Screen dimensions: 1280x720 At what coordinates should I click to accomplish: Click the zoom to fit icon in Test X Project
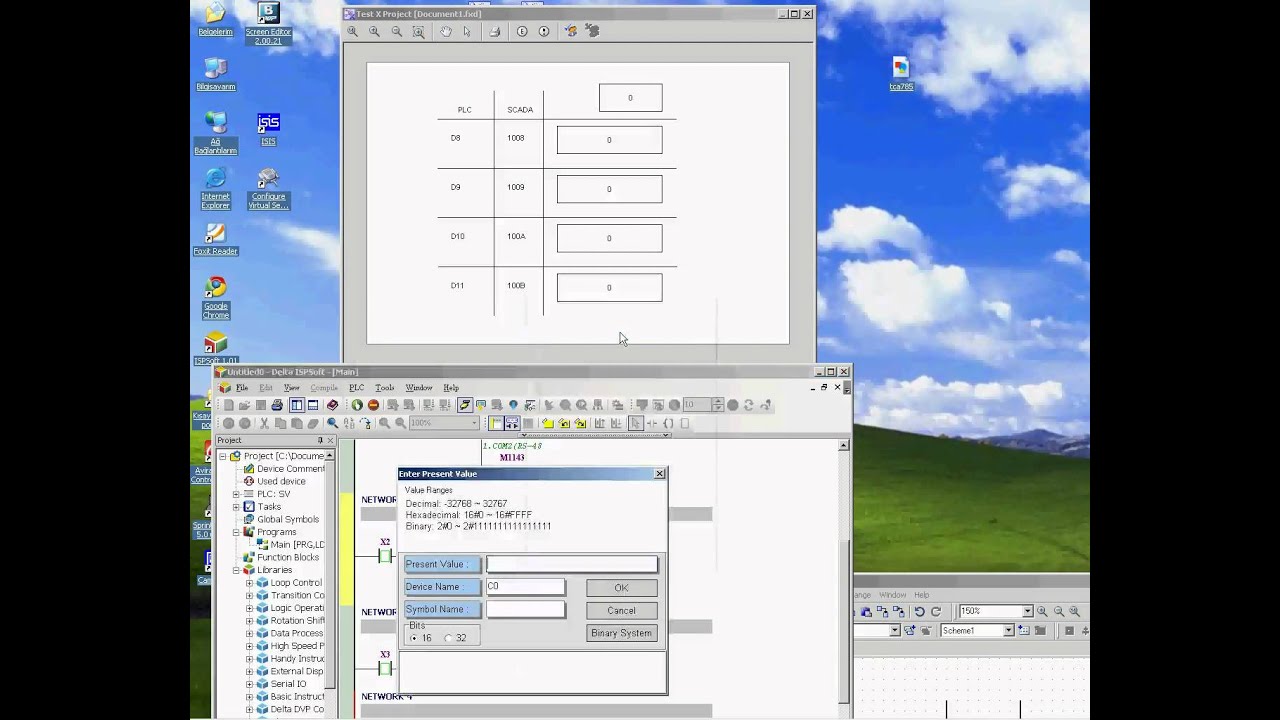pyautogui.click(x=418, y=31)
